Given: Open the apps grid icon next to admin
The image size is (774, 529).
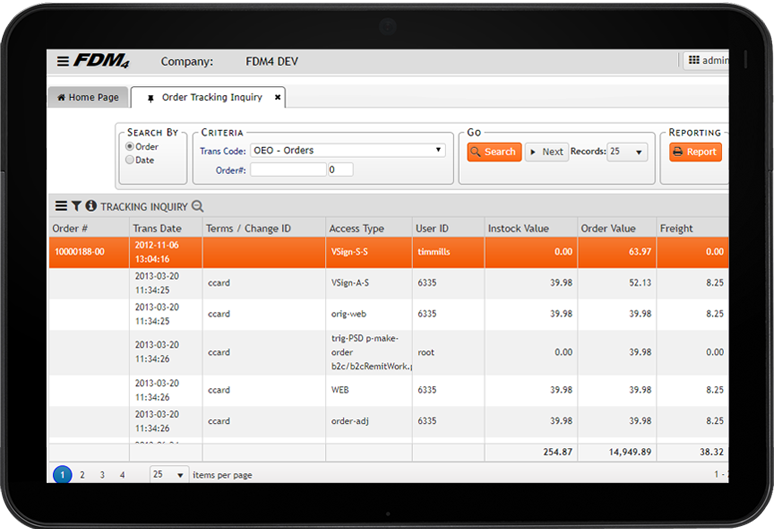Looking at the screenshot, I should 694,60.
